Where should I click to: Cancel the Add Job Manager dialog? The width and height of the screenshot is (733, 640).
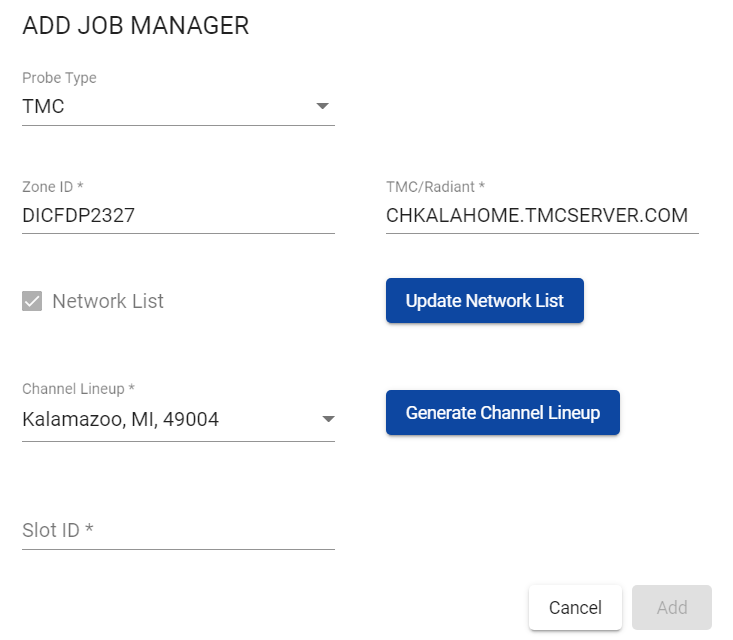point(575,608)
